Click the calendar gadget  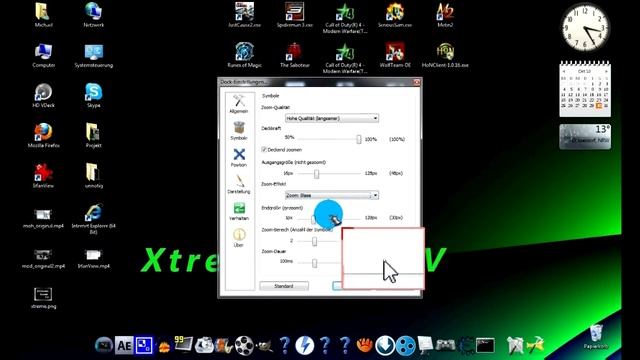point(585,89)
